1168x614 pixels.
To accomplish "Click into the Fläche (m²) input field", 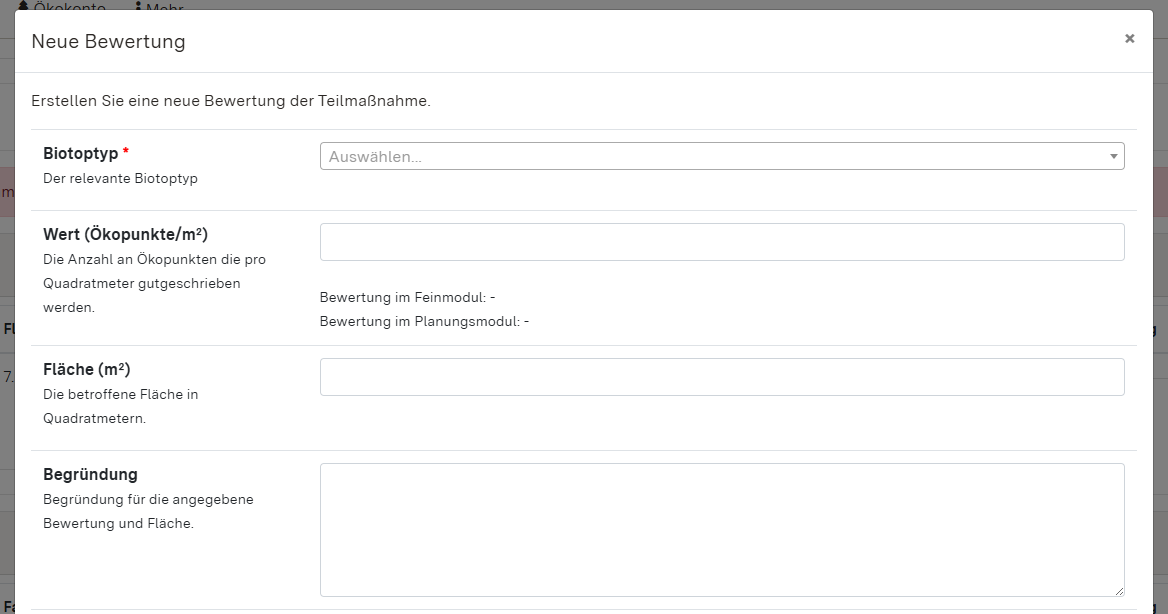I will [721, 377].
